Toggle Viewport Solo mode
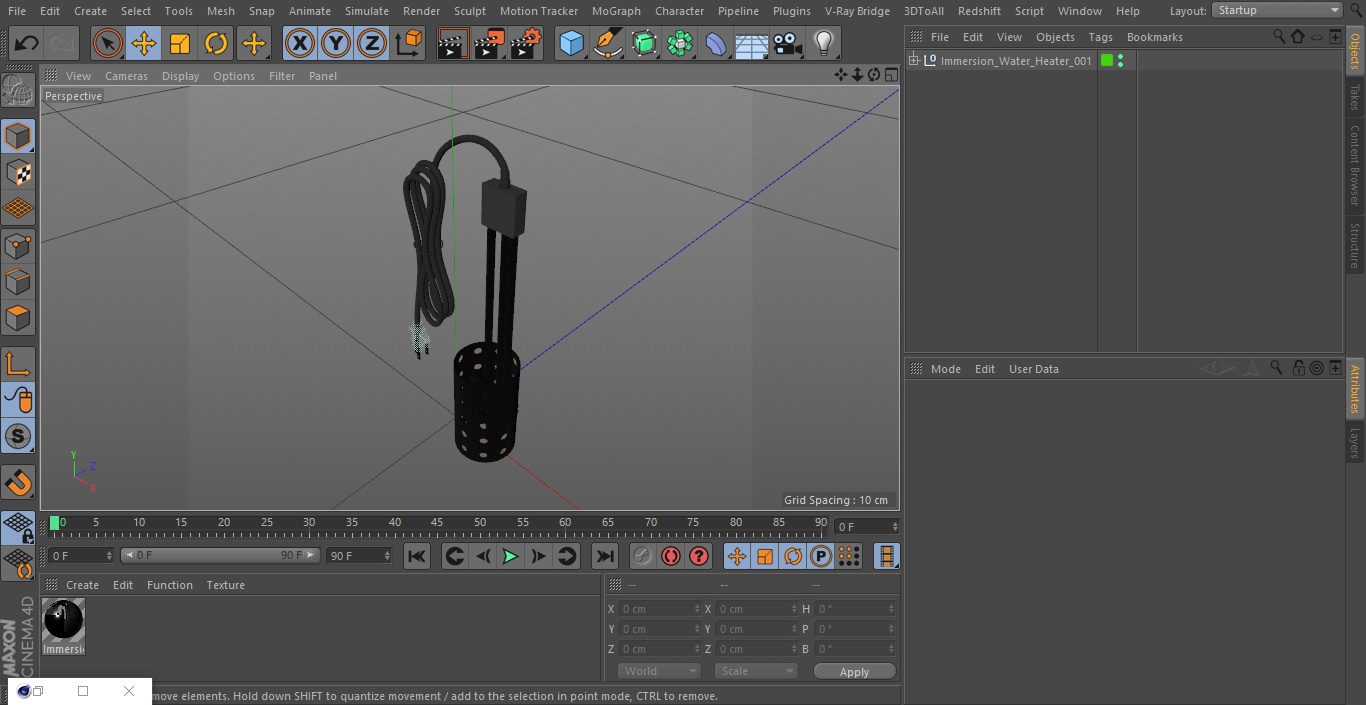 pos(18,437)
